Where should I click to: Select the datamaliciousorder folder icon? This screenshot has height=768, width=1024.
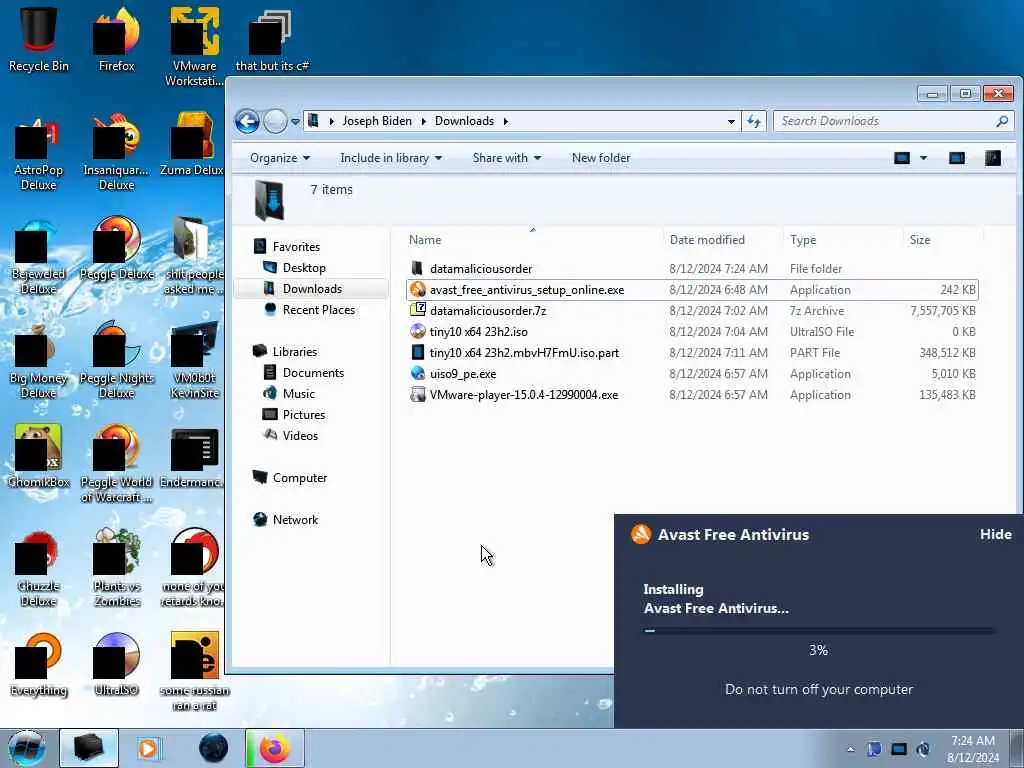pos(418,268)
